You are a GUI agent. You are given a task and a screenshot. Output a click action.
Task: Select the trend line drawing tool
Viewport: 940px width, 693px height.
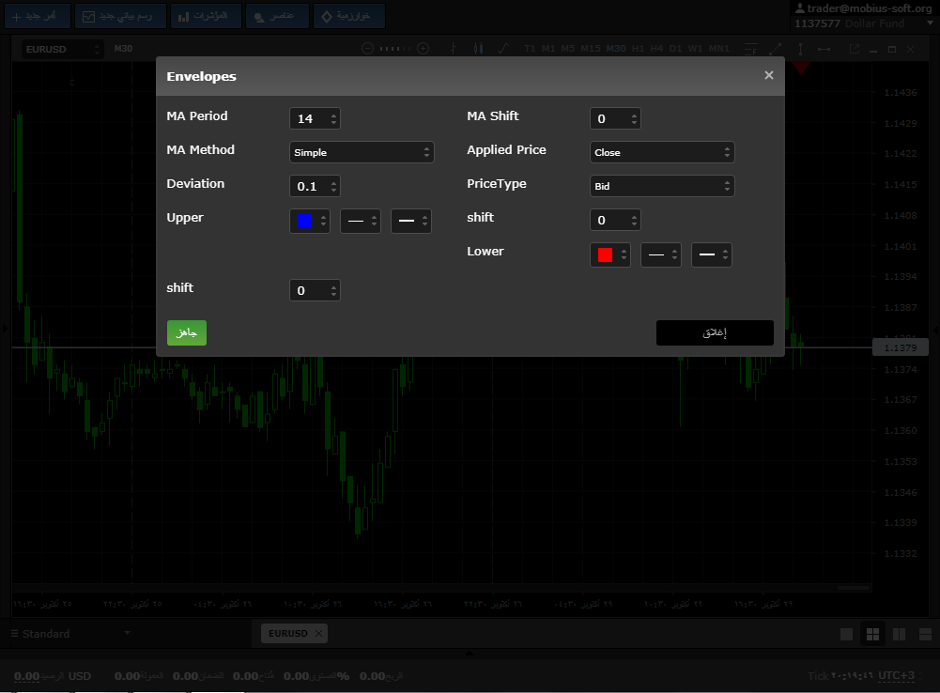(x=775, y=49)
